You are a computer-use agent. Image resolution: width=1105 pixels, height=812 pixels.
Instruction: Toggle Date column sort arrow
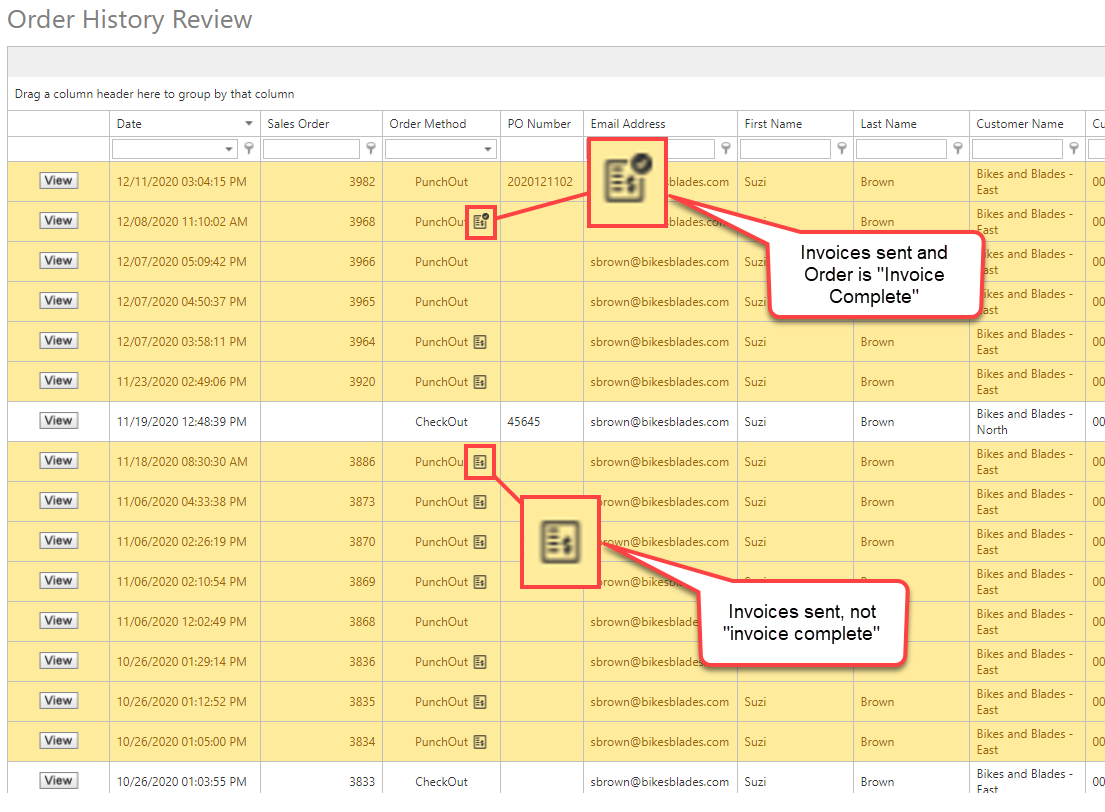249,124
